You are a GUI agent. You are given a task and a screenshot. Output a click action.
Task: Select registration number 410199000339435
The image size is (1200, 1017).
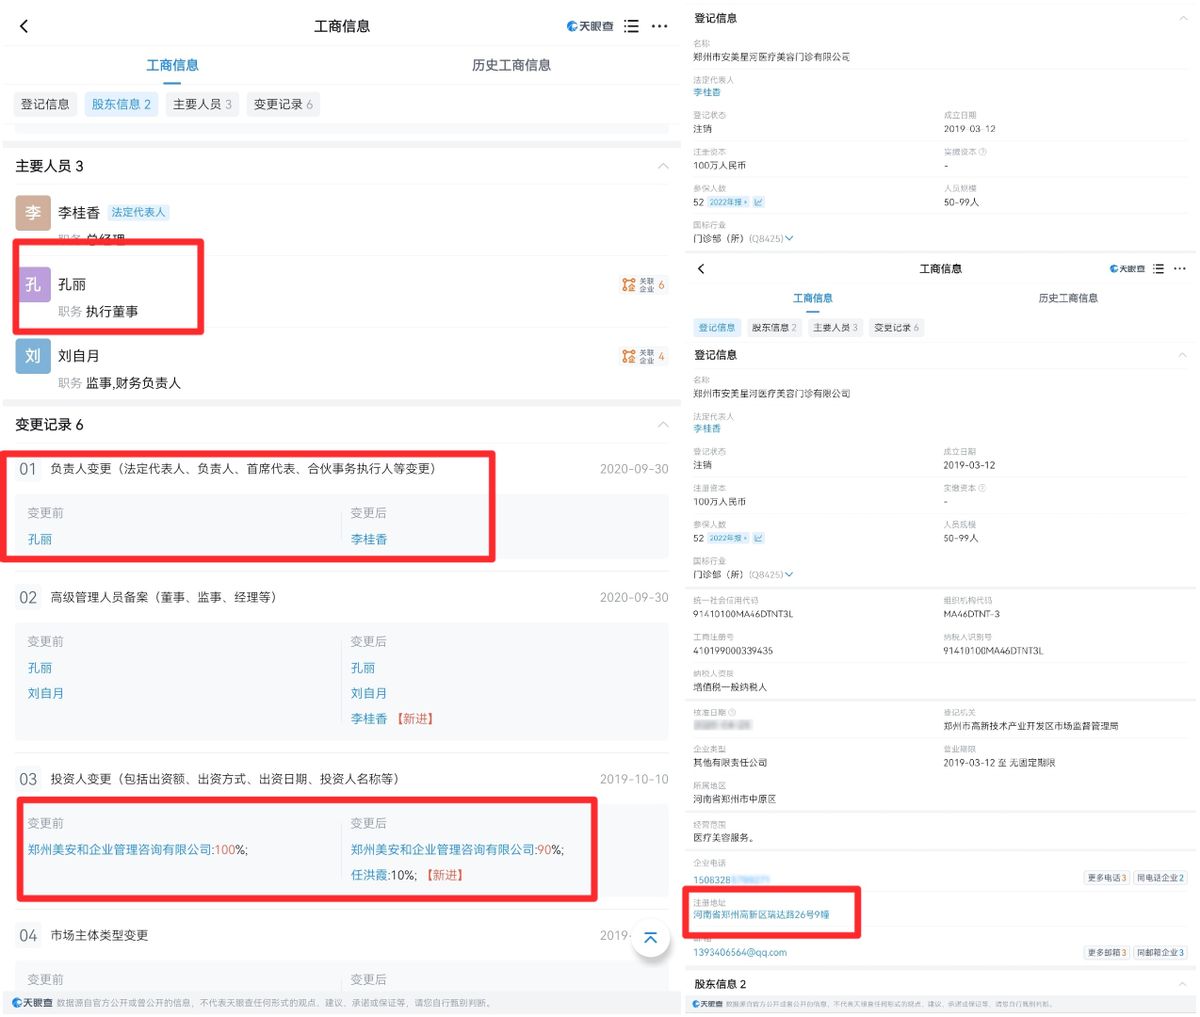tap(733, 651)
